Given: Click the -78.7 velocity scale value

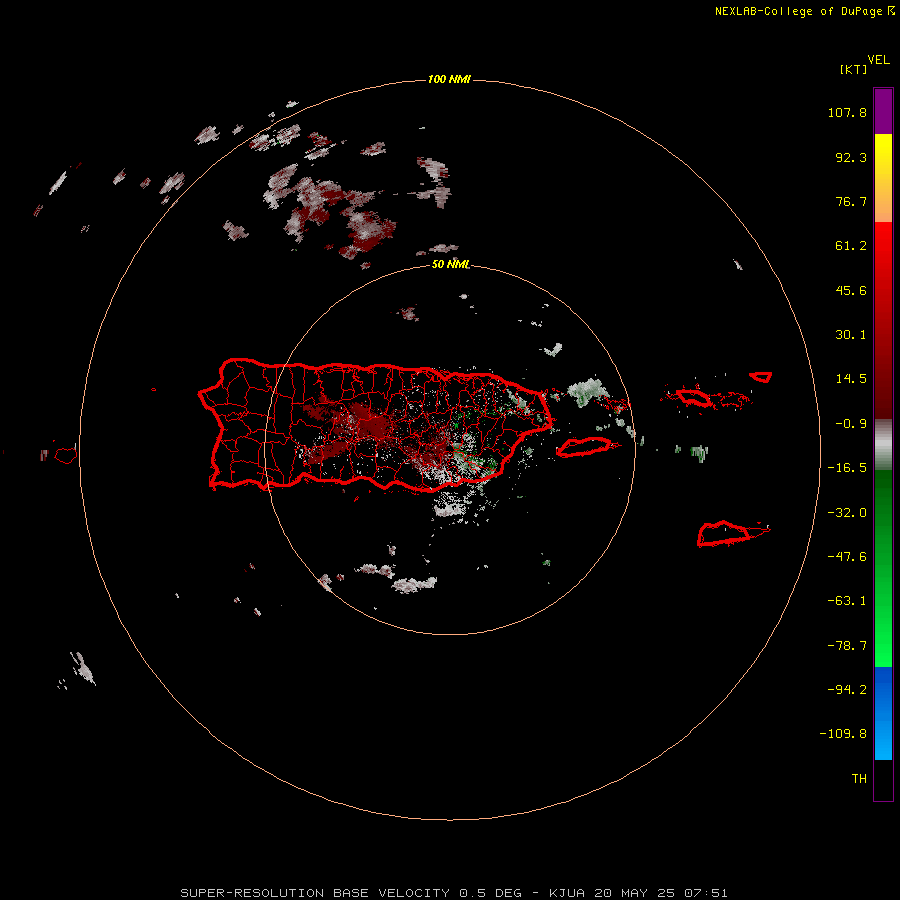Looking at the screenshot, I should pos(847,646).
